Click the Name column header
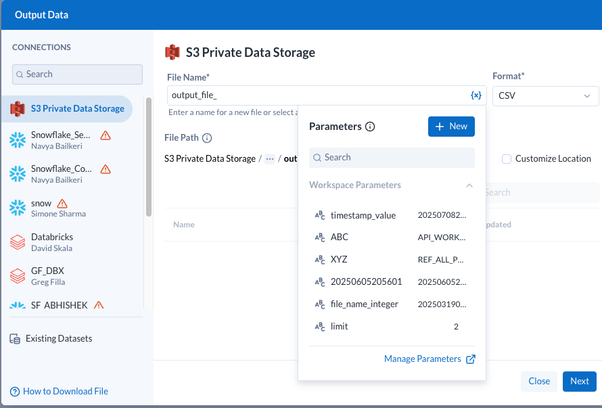602x408 pixels. (184, 225)
